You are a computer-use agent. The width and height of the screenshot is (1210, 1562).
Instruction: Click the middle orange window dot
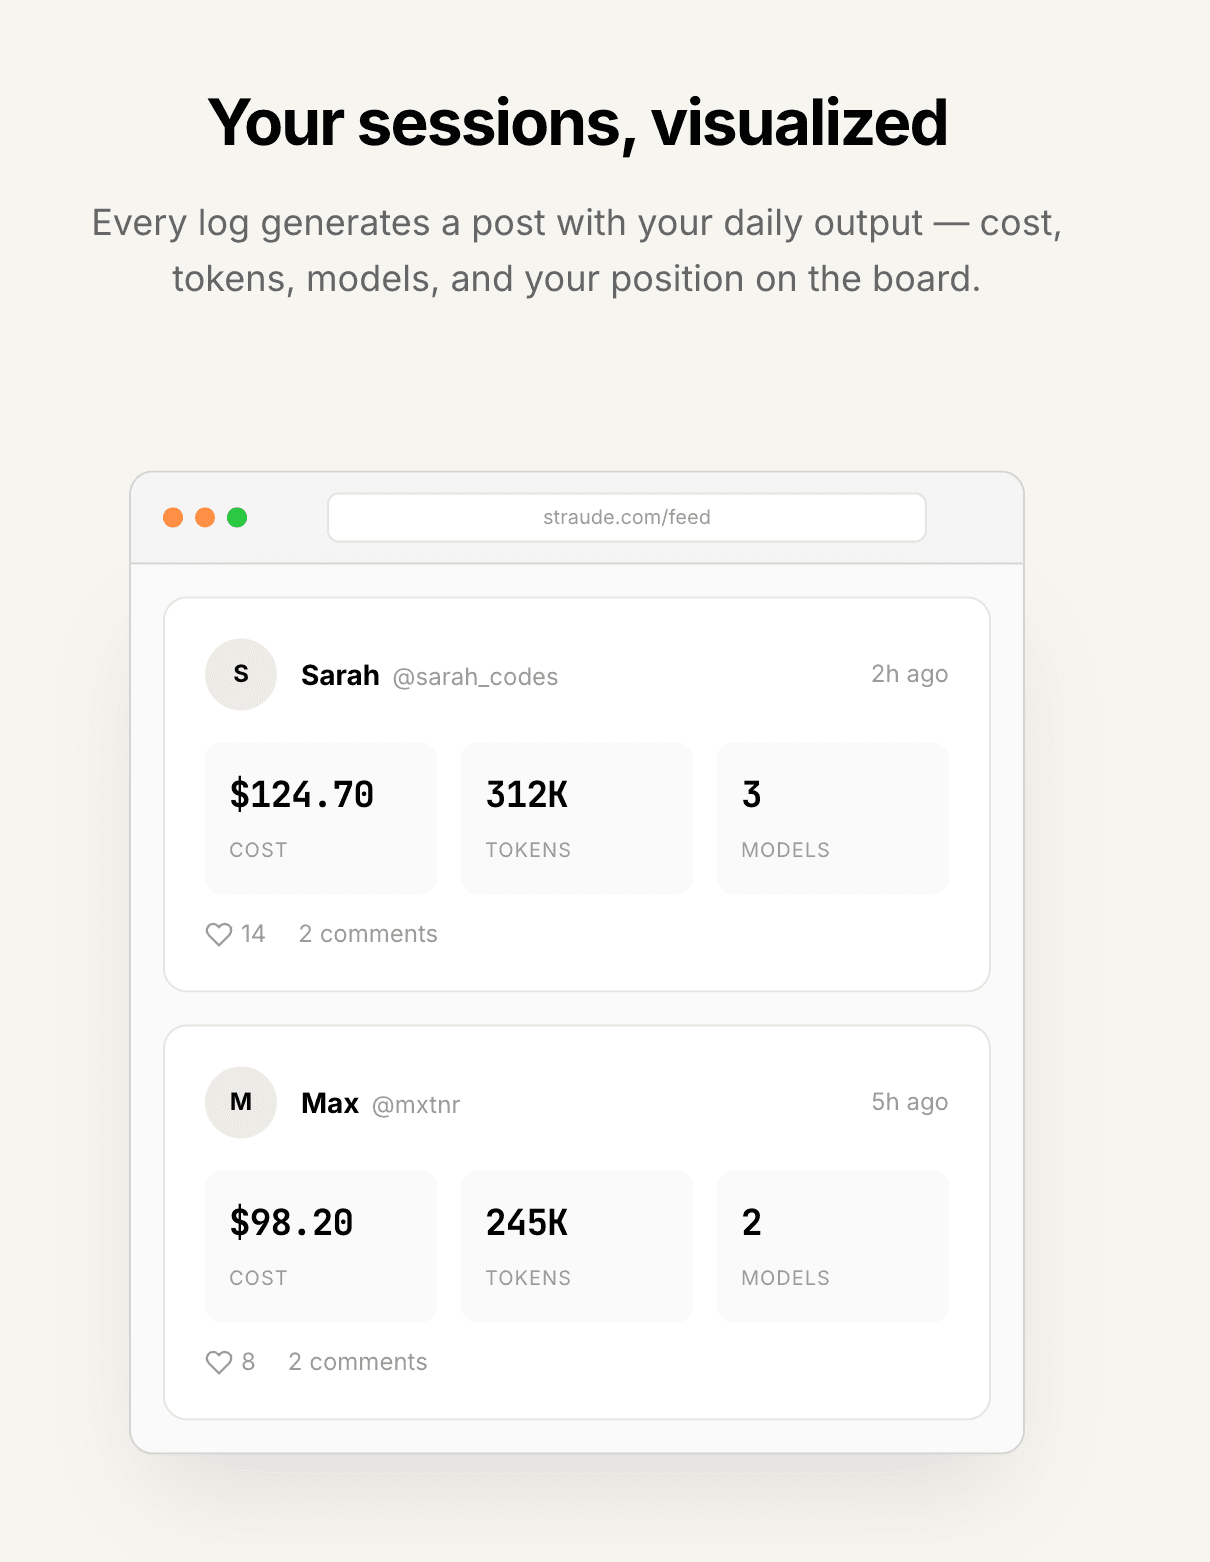(x=205, y=517)
